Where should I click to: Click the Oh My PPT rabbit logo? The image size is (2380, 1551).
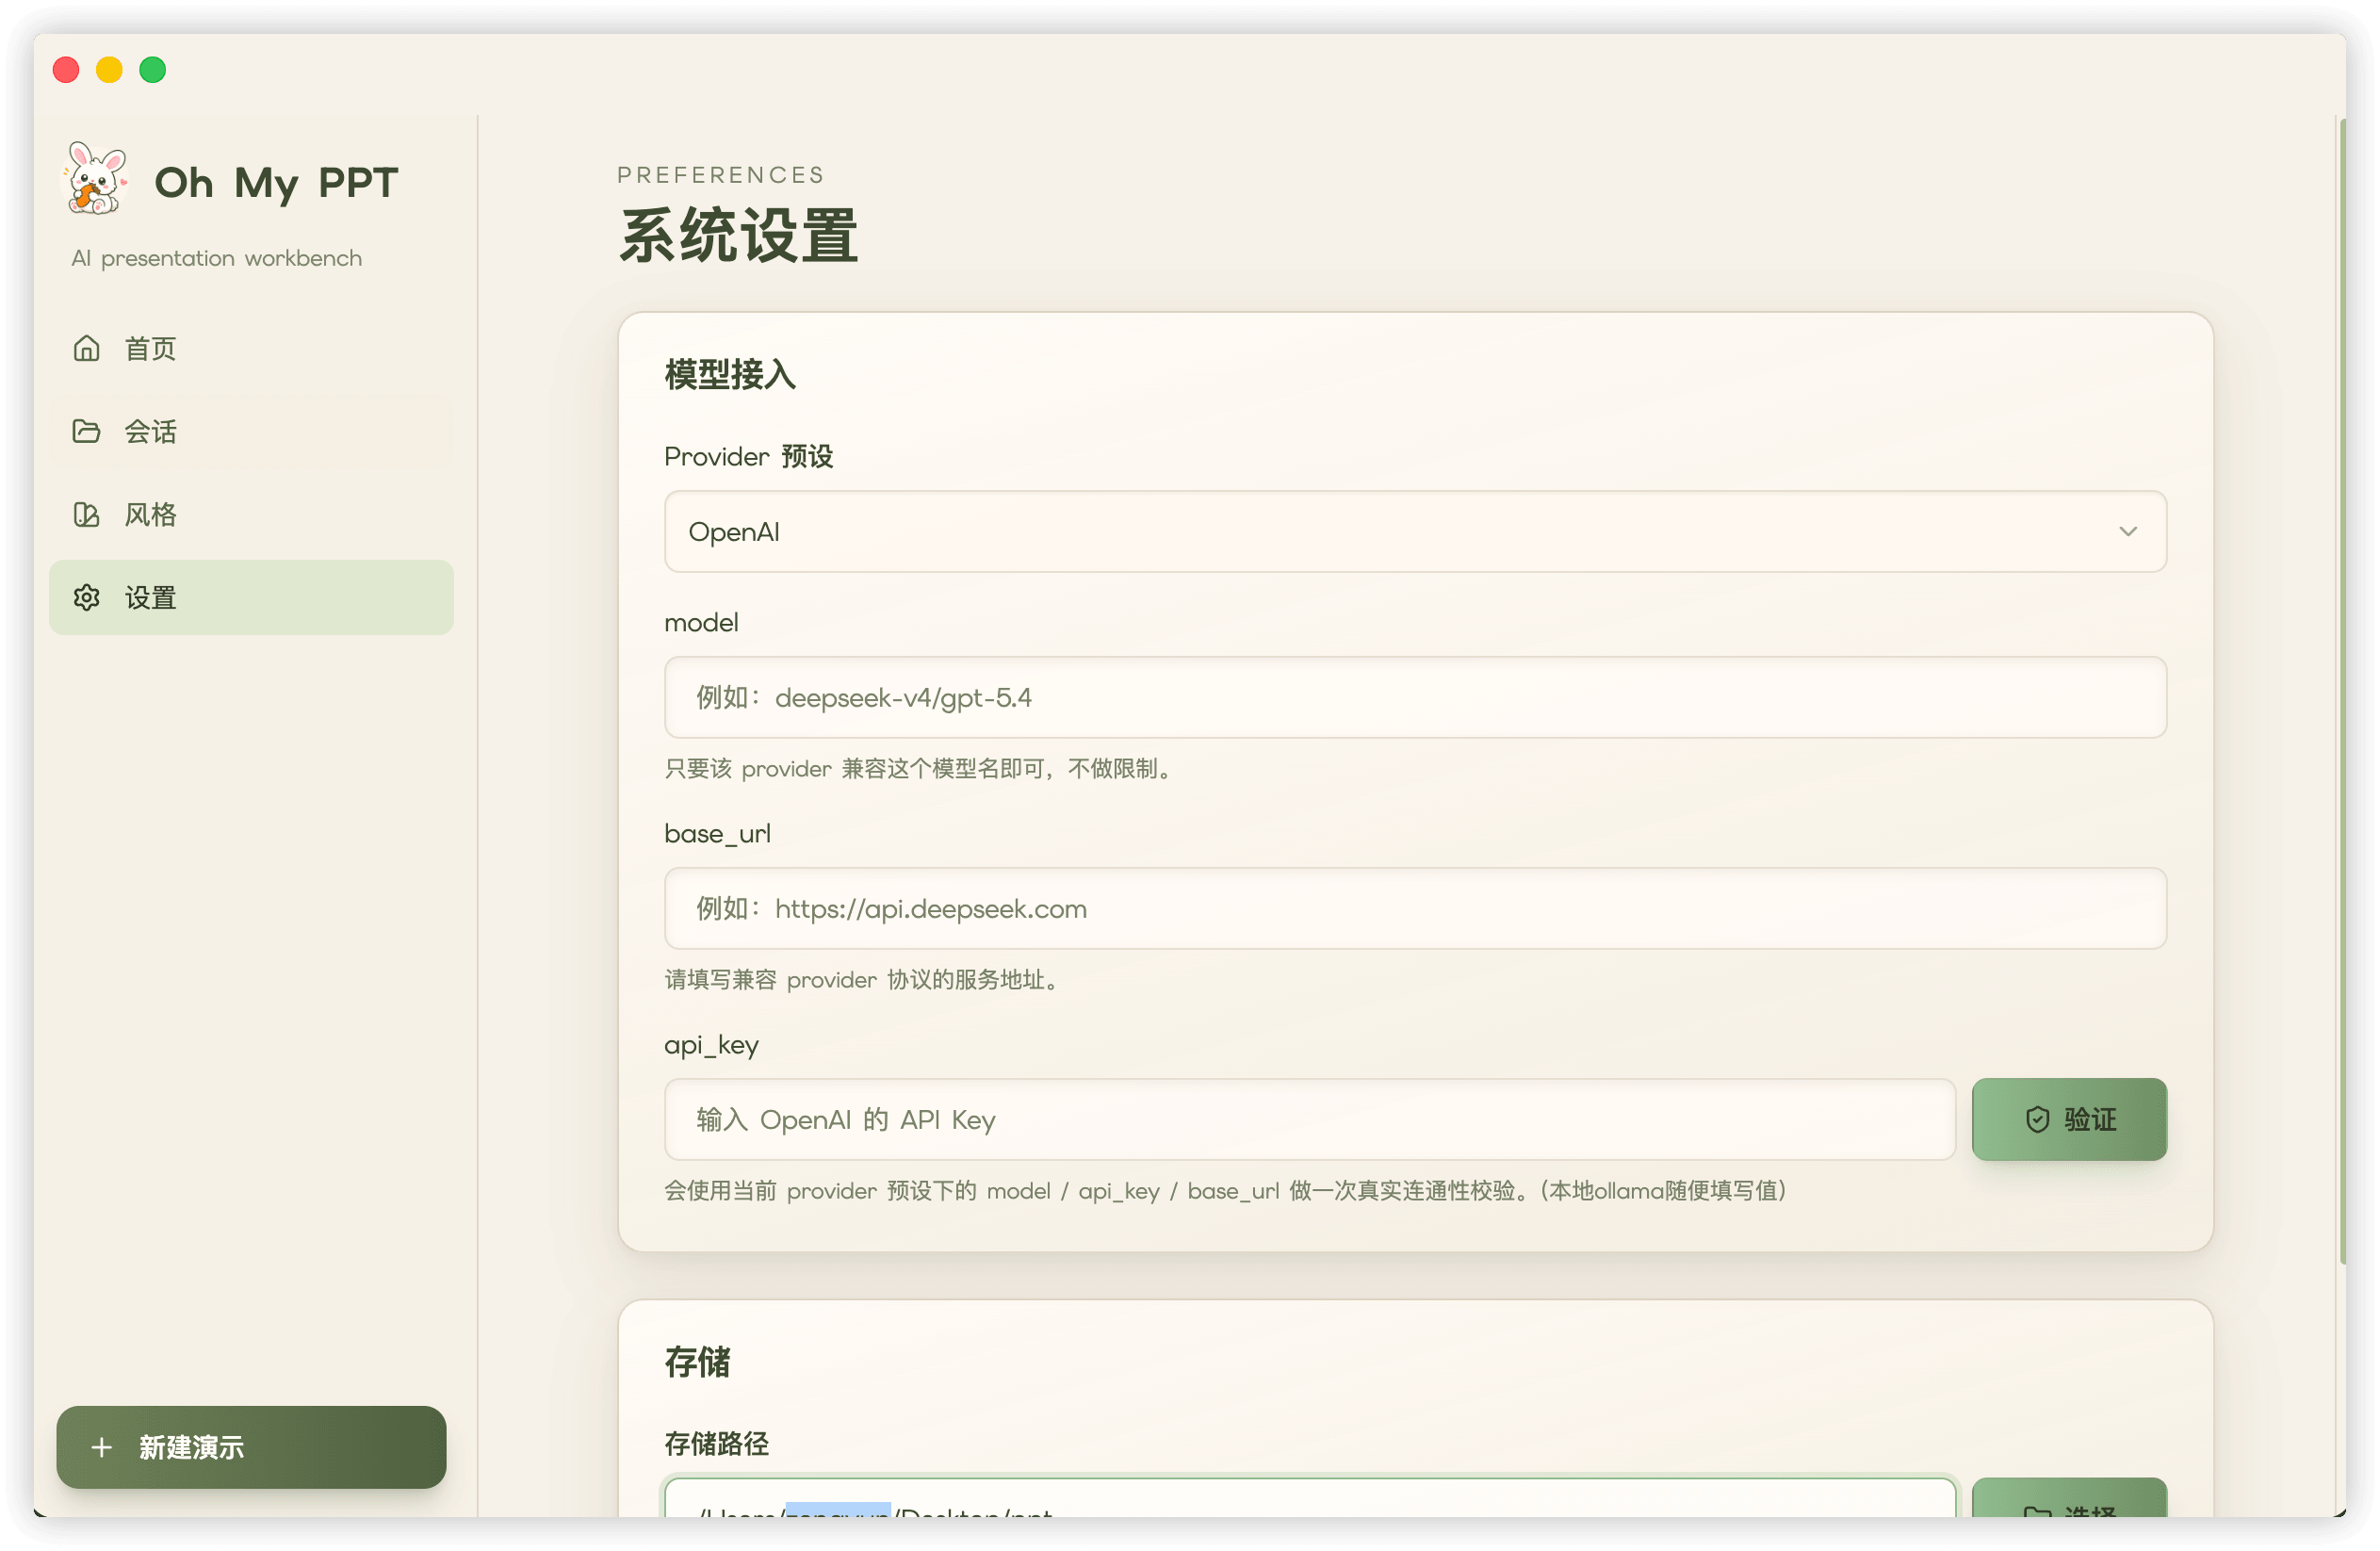click(96, 179)
